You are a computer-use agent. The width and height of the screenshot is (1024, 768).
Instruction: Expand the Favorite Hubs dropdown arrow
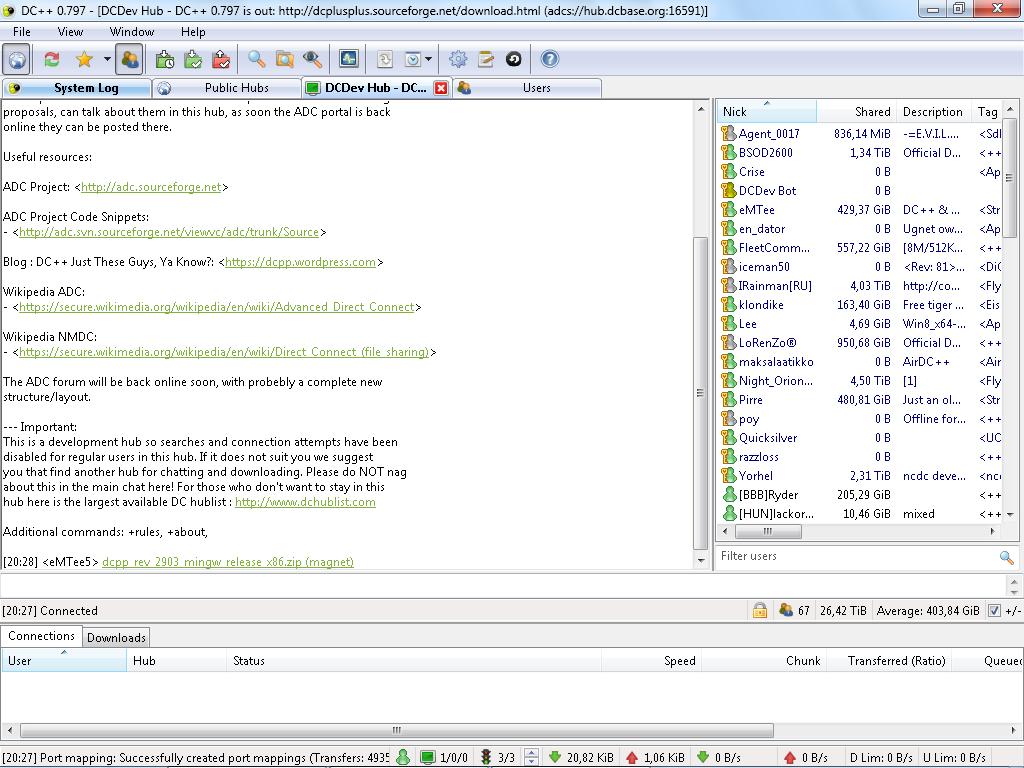[x=107, y=59]
